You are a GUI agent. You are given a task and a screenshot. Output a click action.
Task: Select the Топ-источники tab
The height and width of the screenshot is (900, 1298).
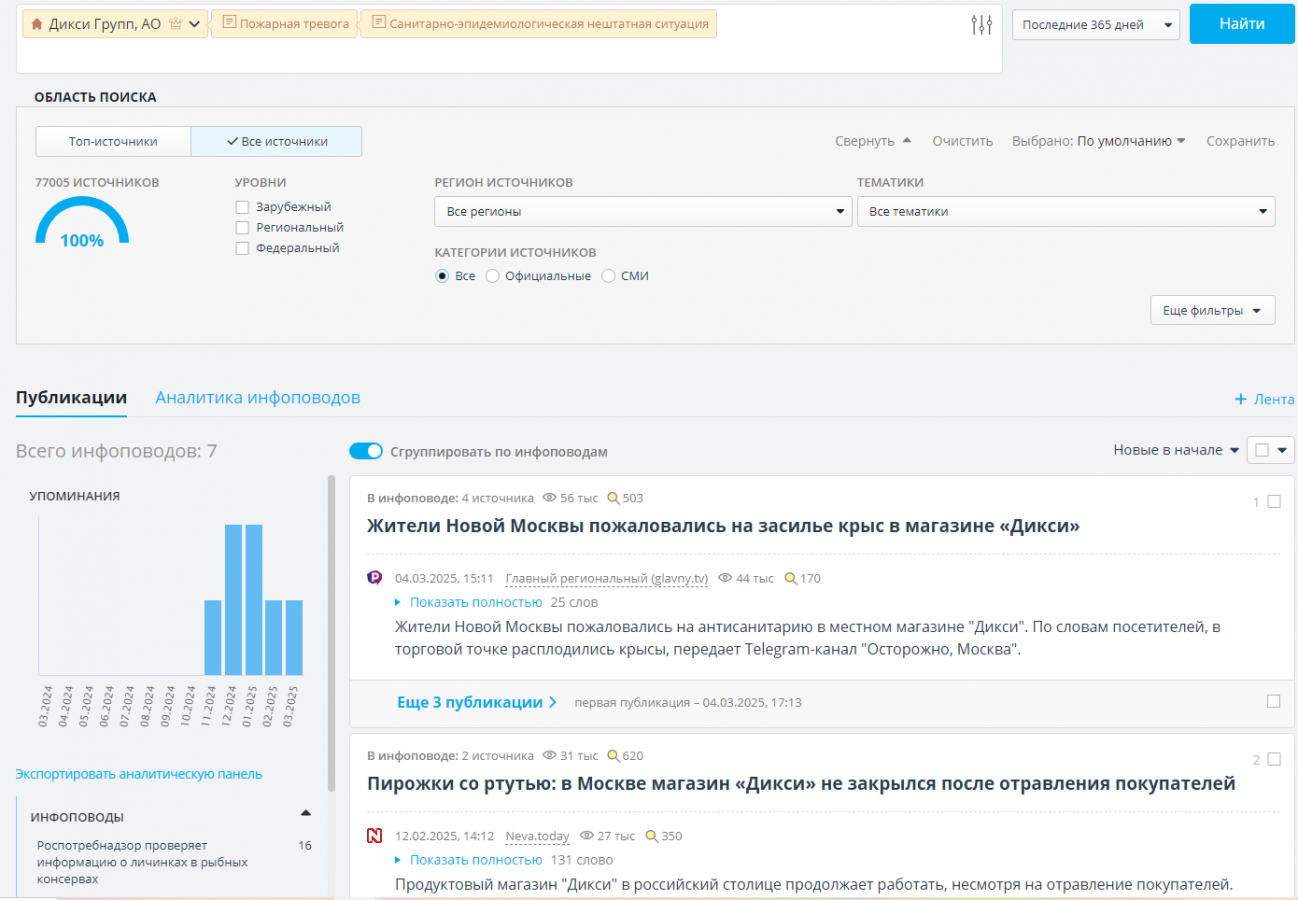point(113,142)
